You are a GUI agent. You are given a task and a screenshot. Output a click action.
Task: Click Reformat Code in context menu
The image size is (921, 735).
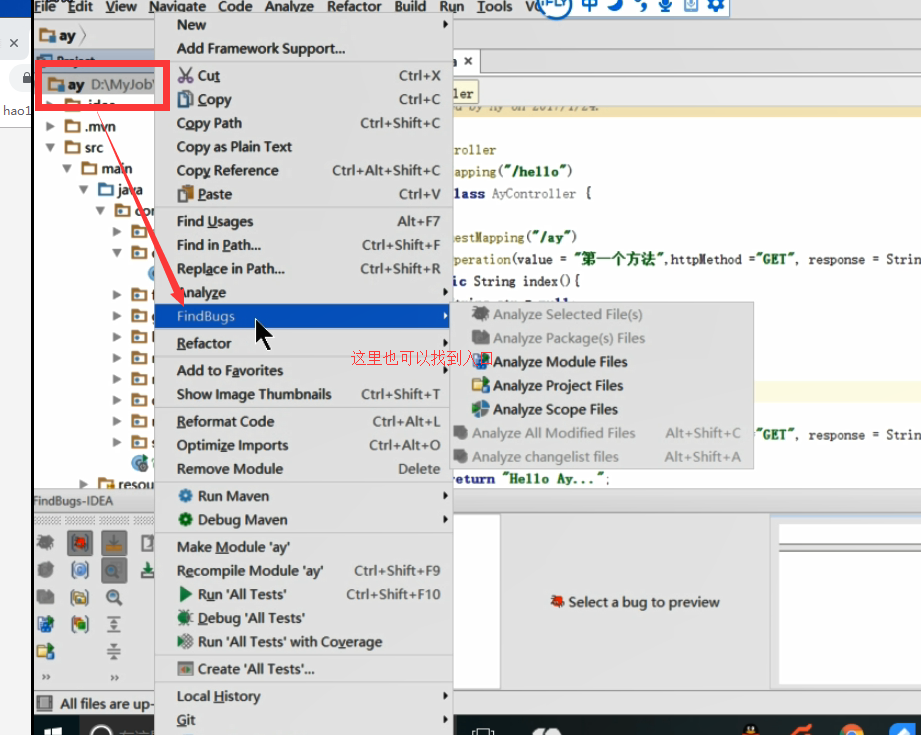click(303, 421)
